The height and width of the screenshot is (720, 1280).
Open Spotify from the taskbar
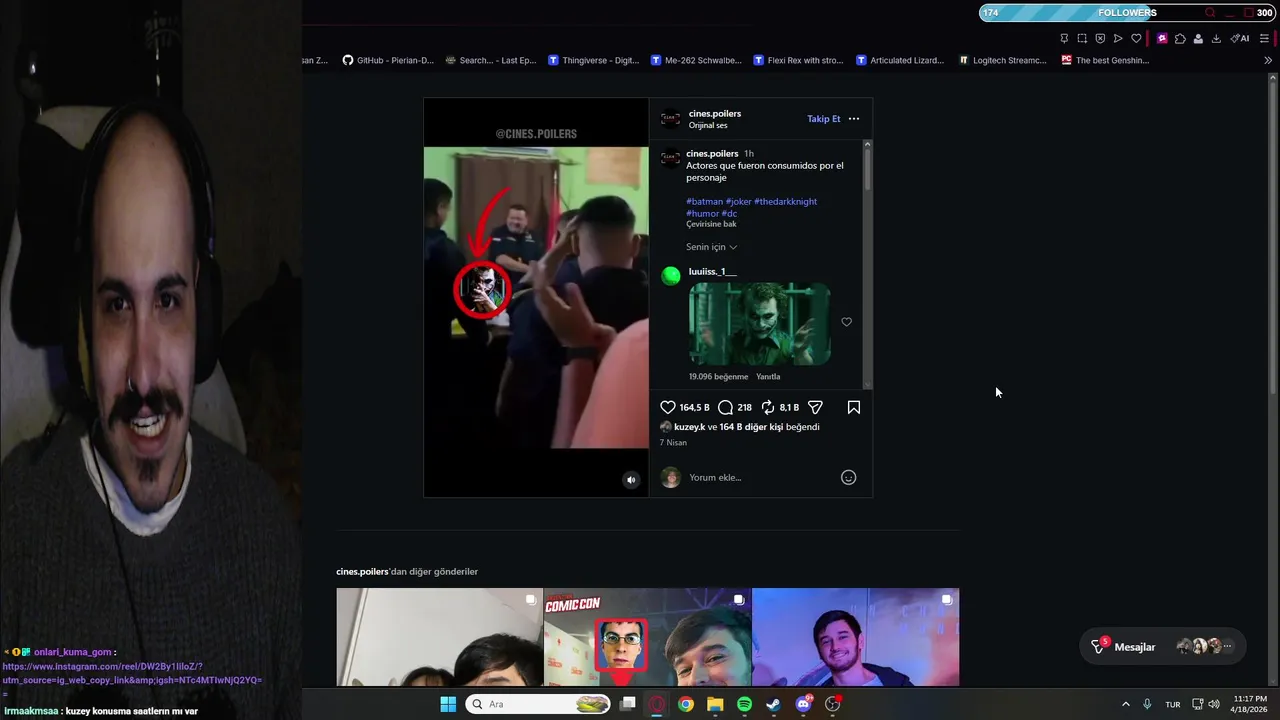744,704
